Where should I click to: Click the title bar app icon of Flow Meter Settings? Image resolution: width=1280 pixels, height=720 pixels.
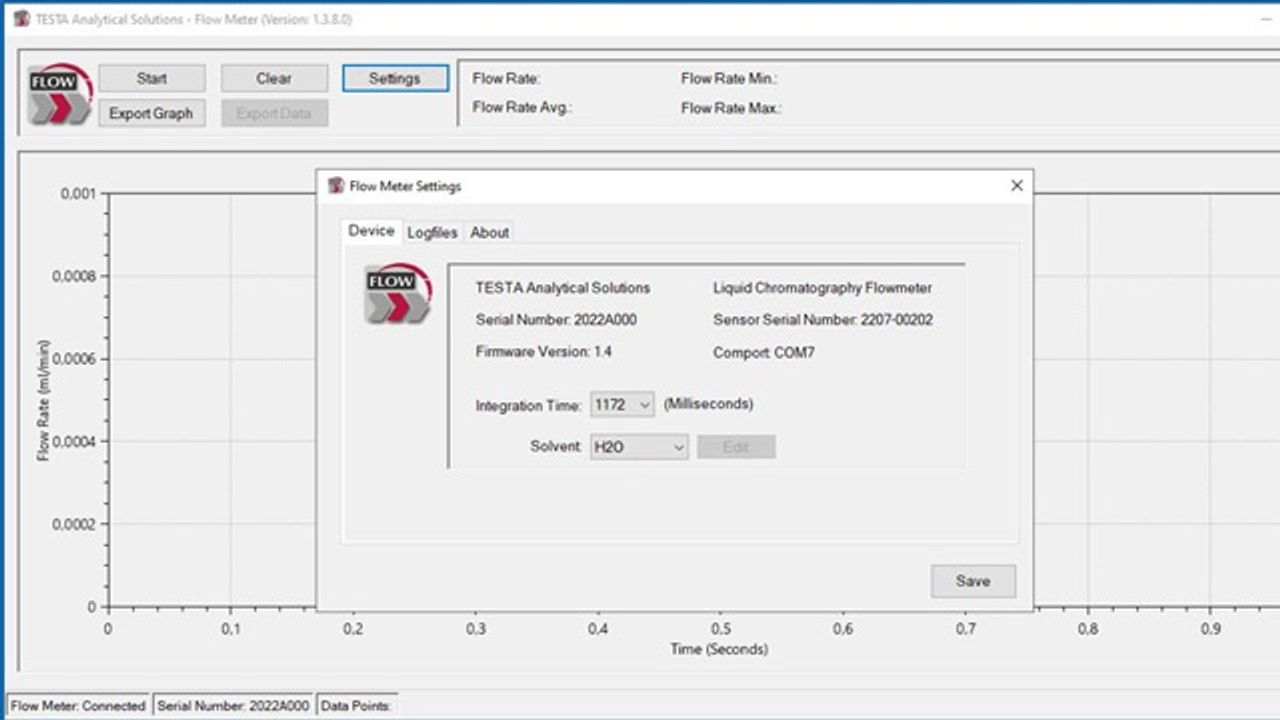(336, 186)
